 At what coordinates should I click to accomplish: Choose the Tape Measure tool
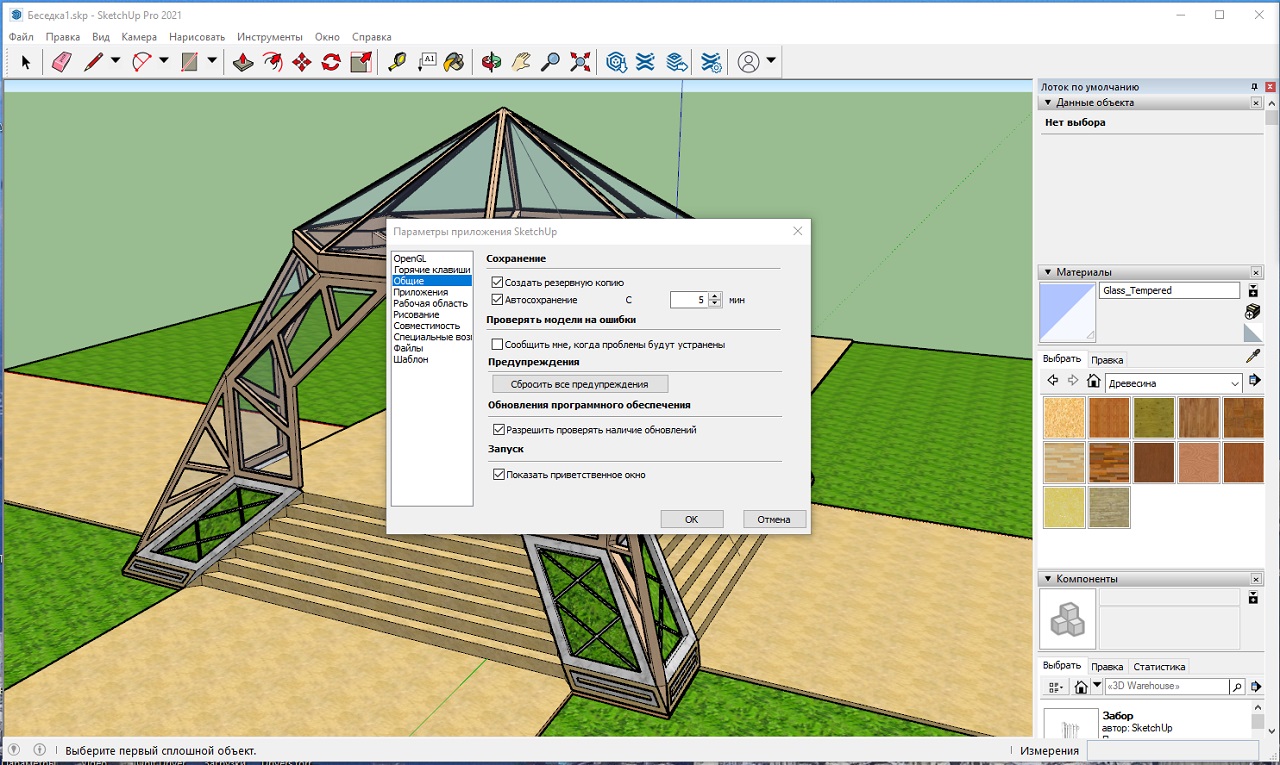(397, 62)
